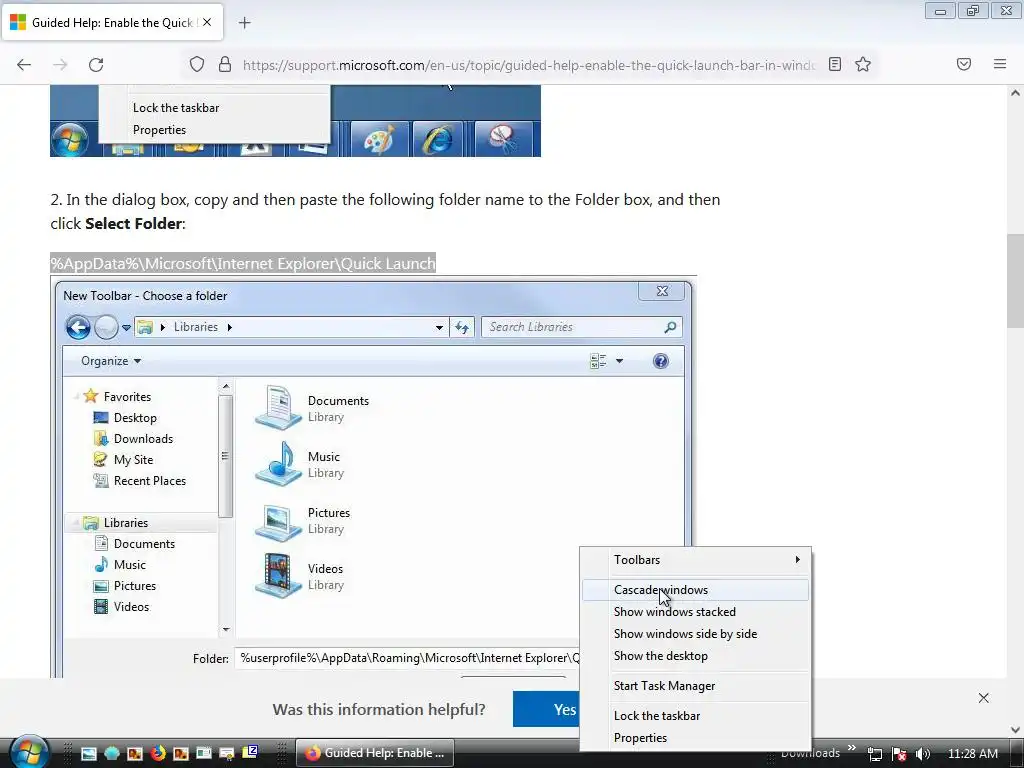Click the highlighted %AppData% Quick Launch path
The height and width of the screenshot is (768, 1024).
point(243,263)
